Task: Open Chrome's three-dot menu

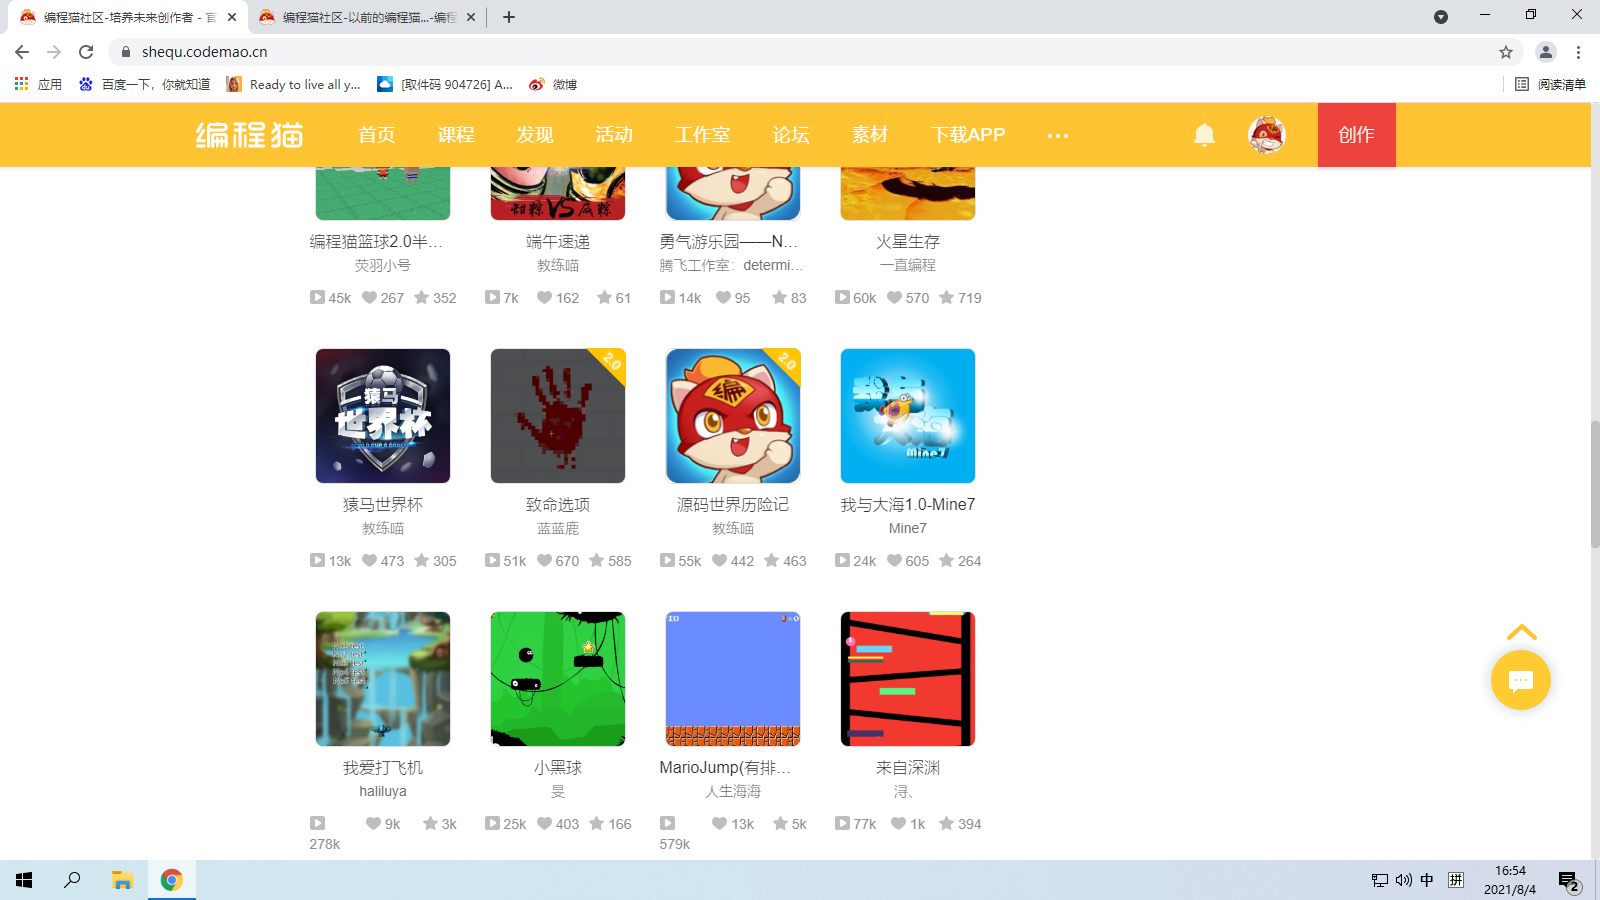Action: [1578, 52]
